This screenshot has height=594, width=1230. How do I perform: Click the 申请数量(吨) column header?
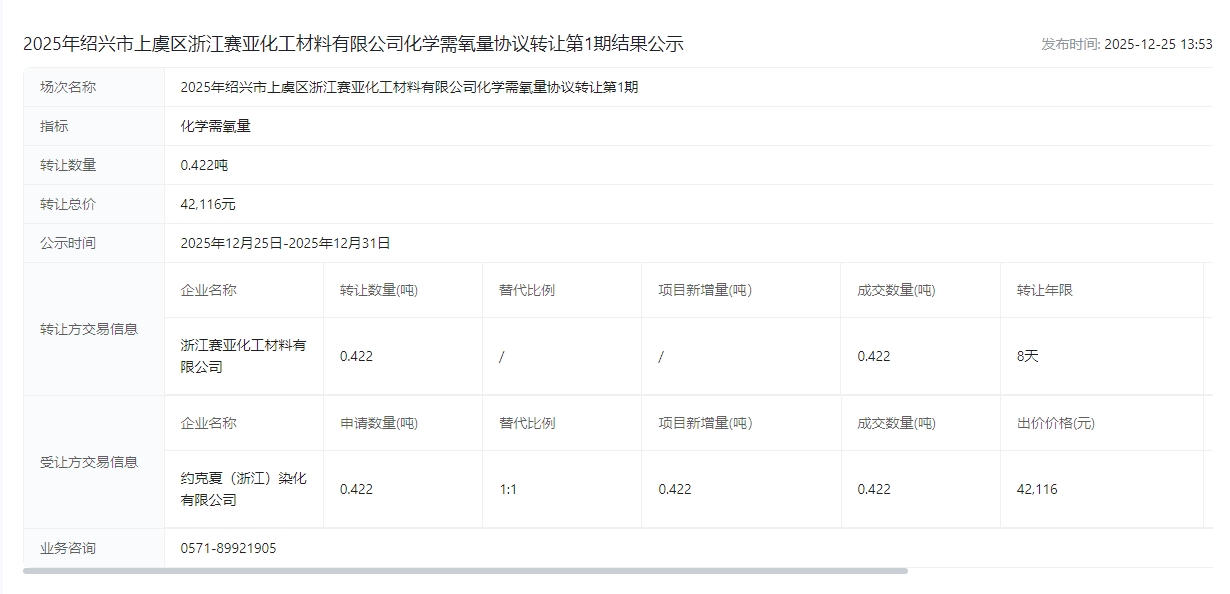click(379, 423)
